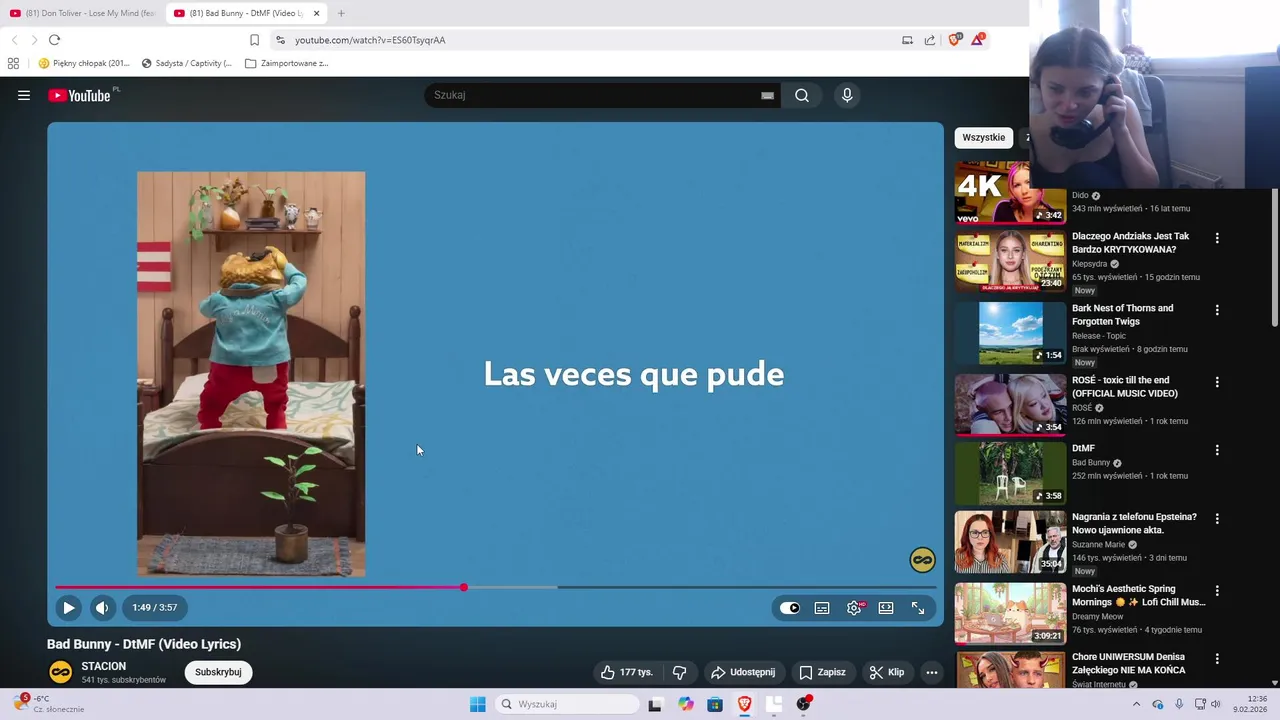Open Brave Shields lion icon
1280x720 pixels.
coord(955,40)
